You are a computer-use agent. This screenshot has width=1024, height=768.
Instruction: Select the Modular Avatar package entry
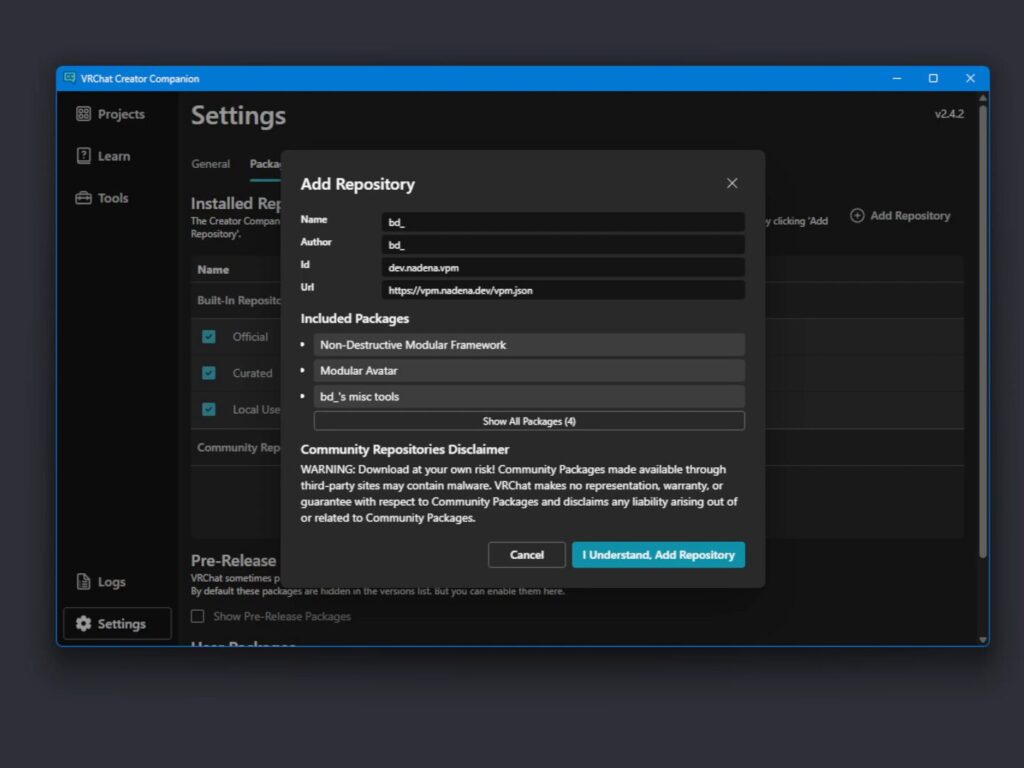click(x=529, y=371)
